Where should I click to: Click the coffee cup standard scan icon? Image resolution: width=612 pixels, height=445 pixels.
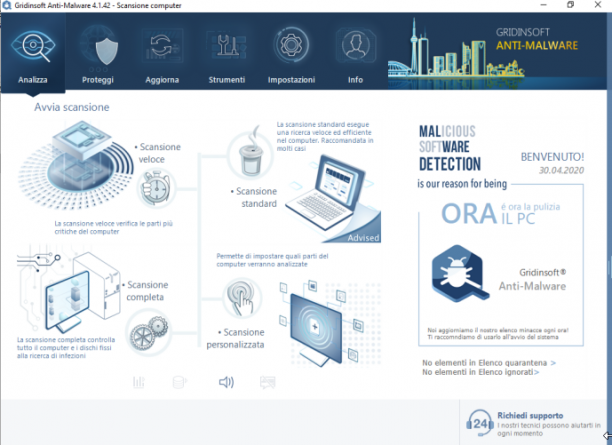pyautogui.click(x=250, y=155)
